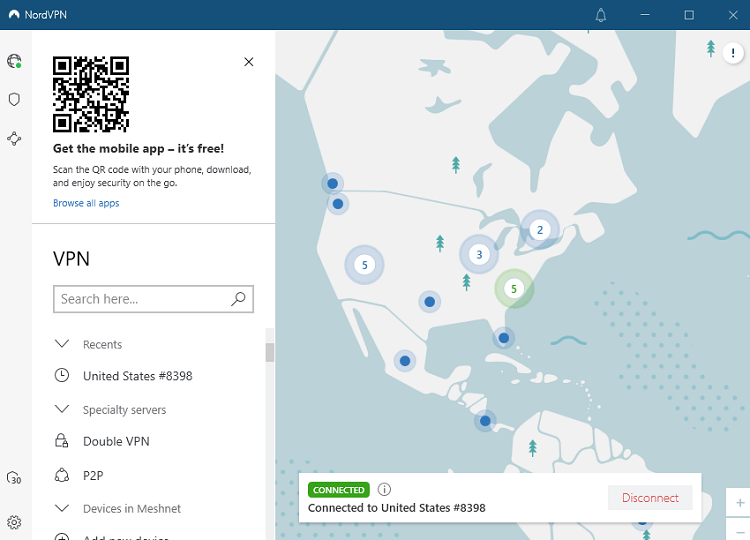Screen dimensions: 750x540
Task: Select the Central America server pin
Action: (x=485, y=421)
